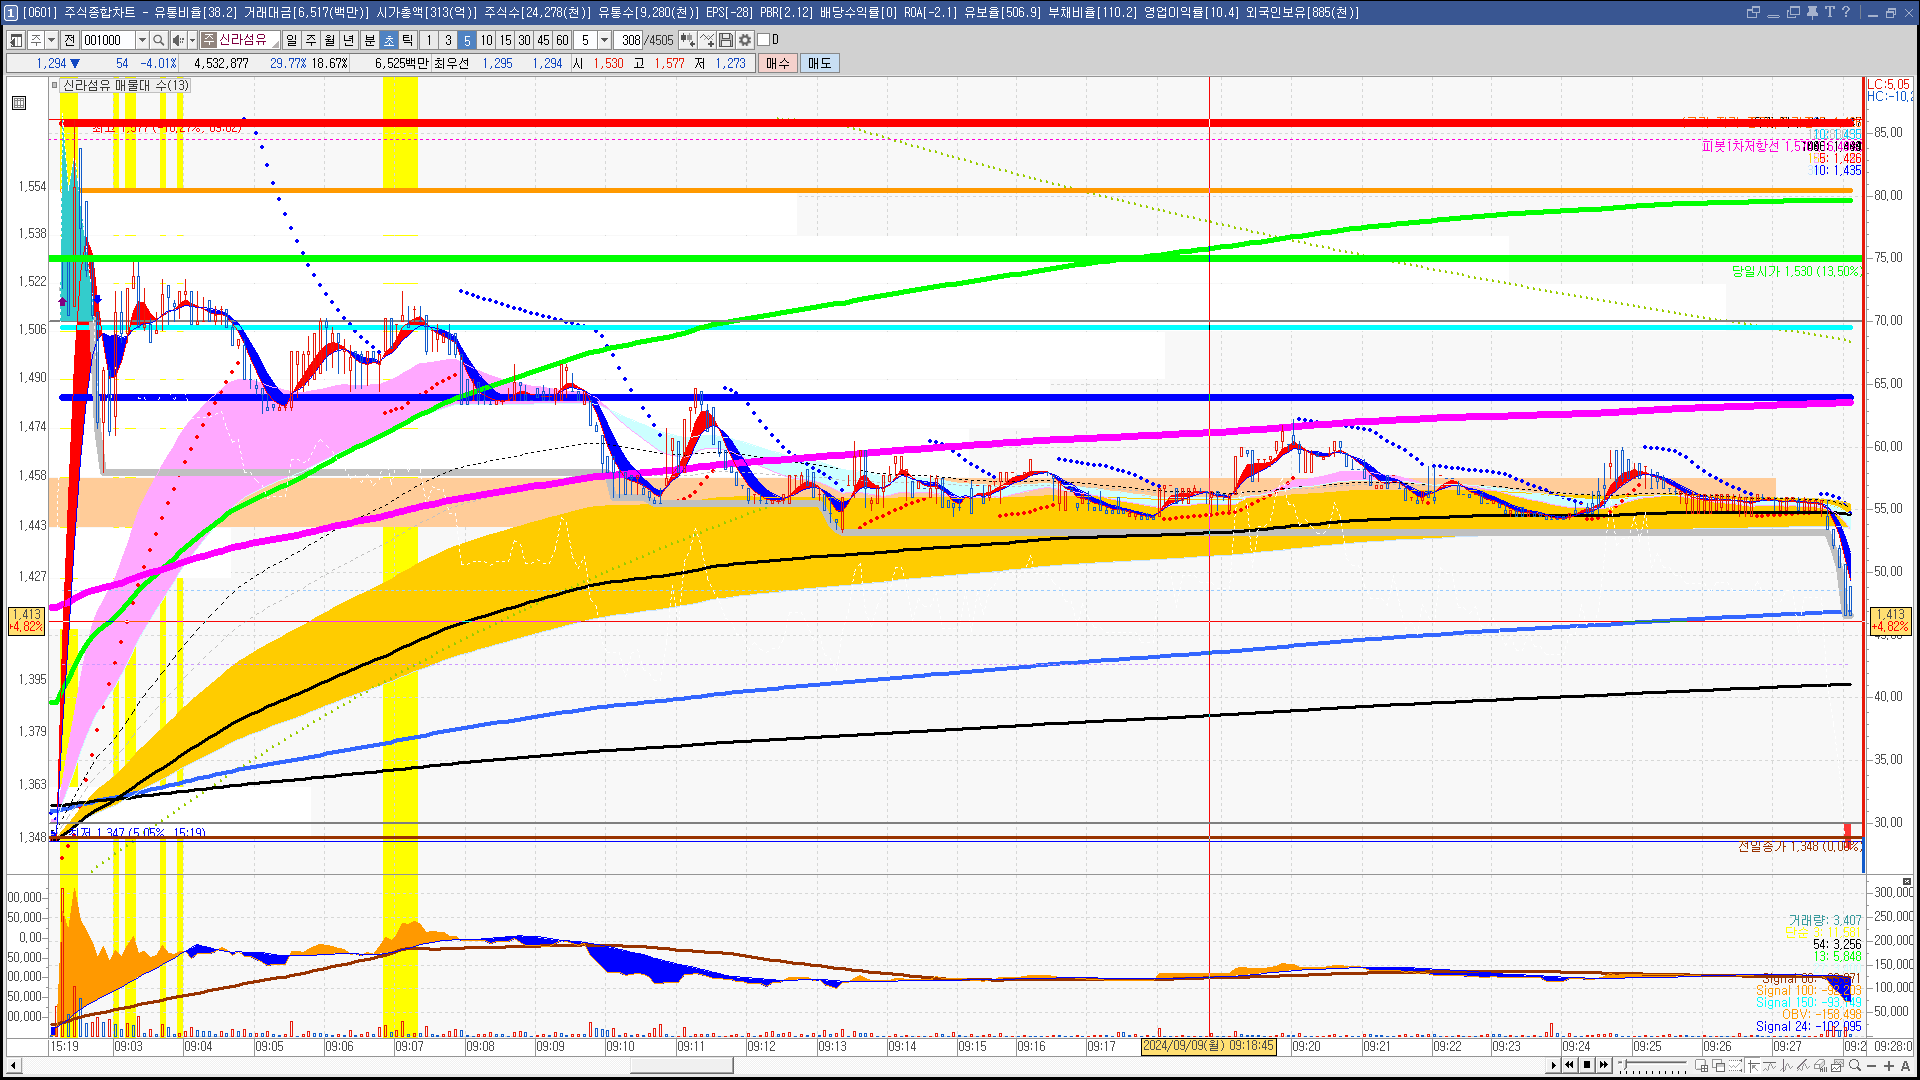Expand the interval value 5 dropdown
1920x1080 pixels.
(x=604, y=40)
